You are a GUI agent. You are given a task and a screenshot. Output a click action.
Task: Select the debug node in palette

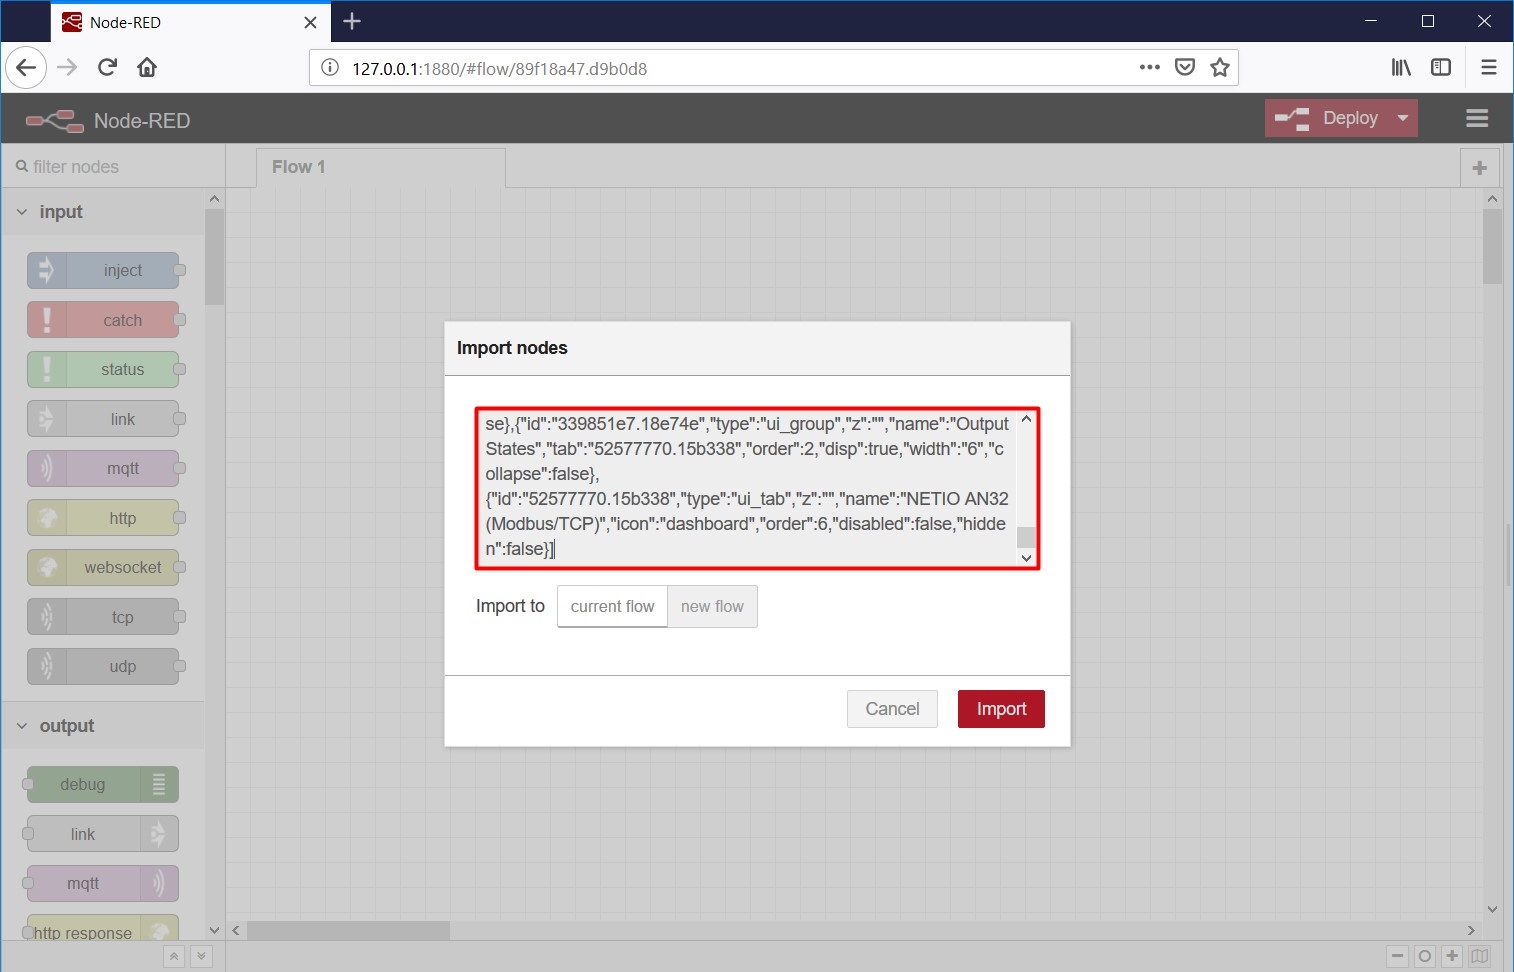click(103, 784)
